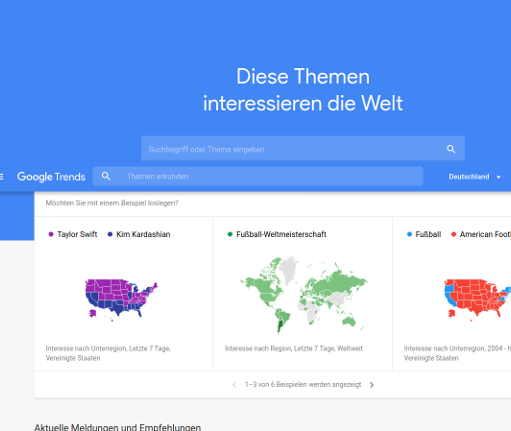Click the dark blue Kim Kardashian dot

point(110,234)
